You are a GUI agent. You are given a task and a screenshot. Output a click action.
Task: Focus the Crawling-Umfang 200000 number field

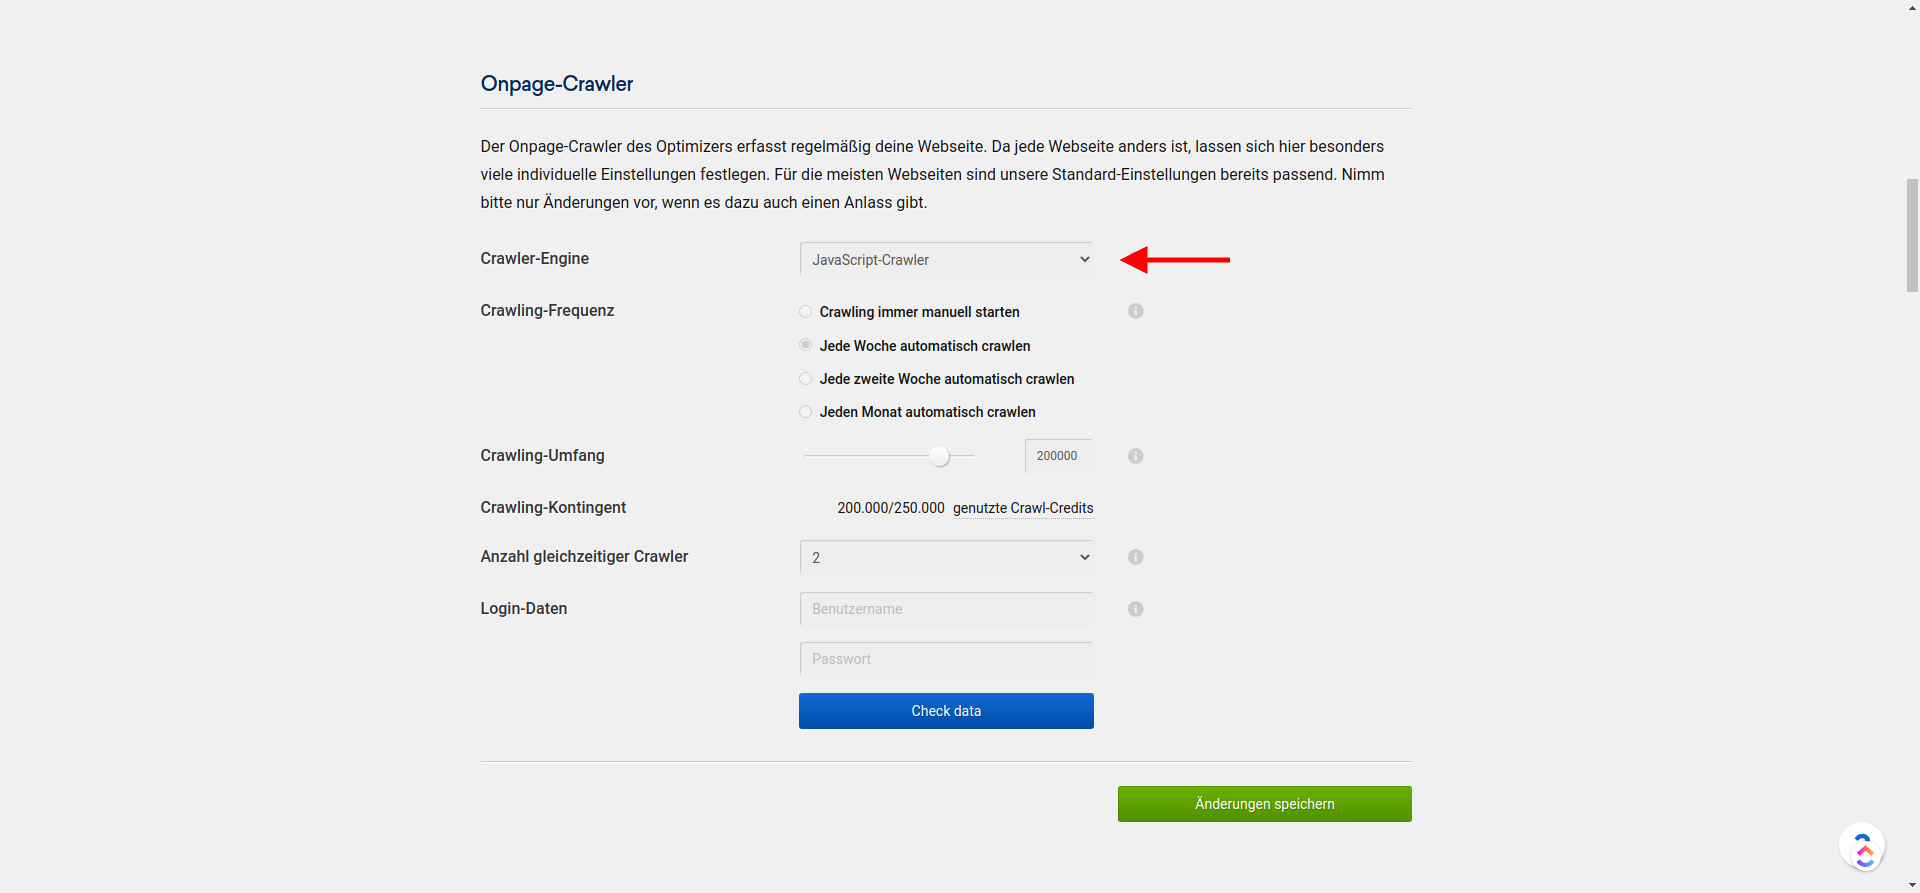coord(1057,456)
